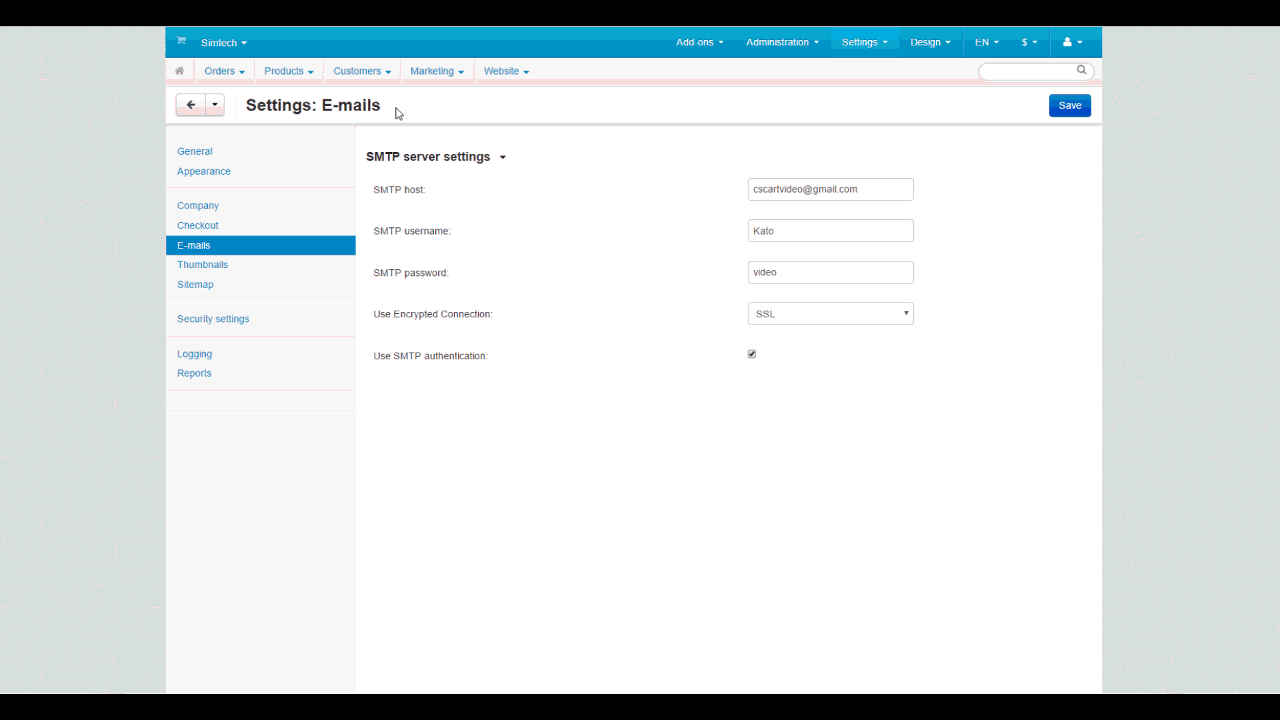Open the Administration menu
The image size is (1280, 720).
click(x=782, y=42)
